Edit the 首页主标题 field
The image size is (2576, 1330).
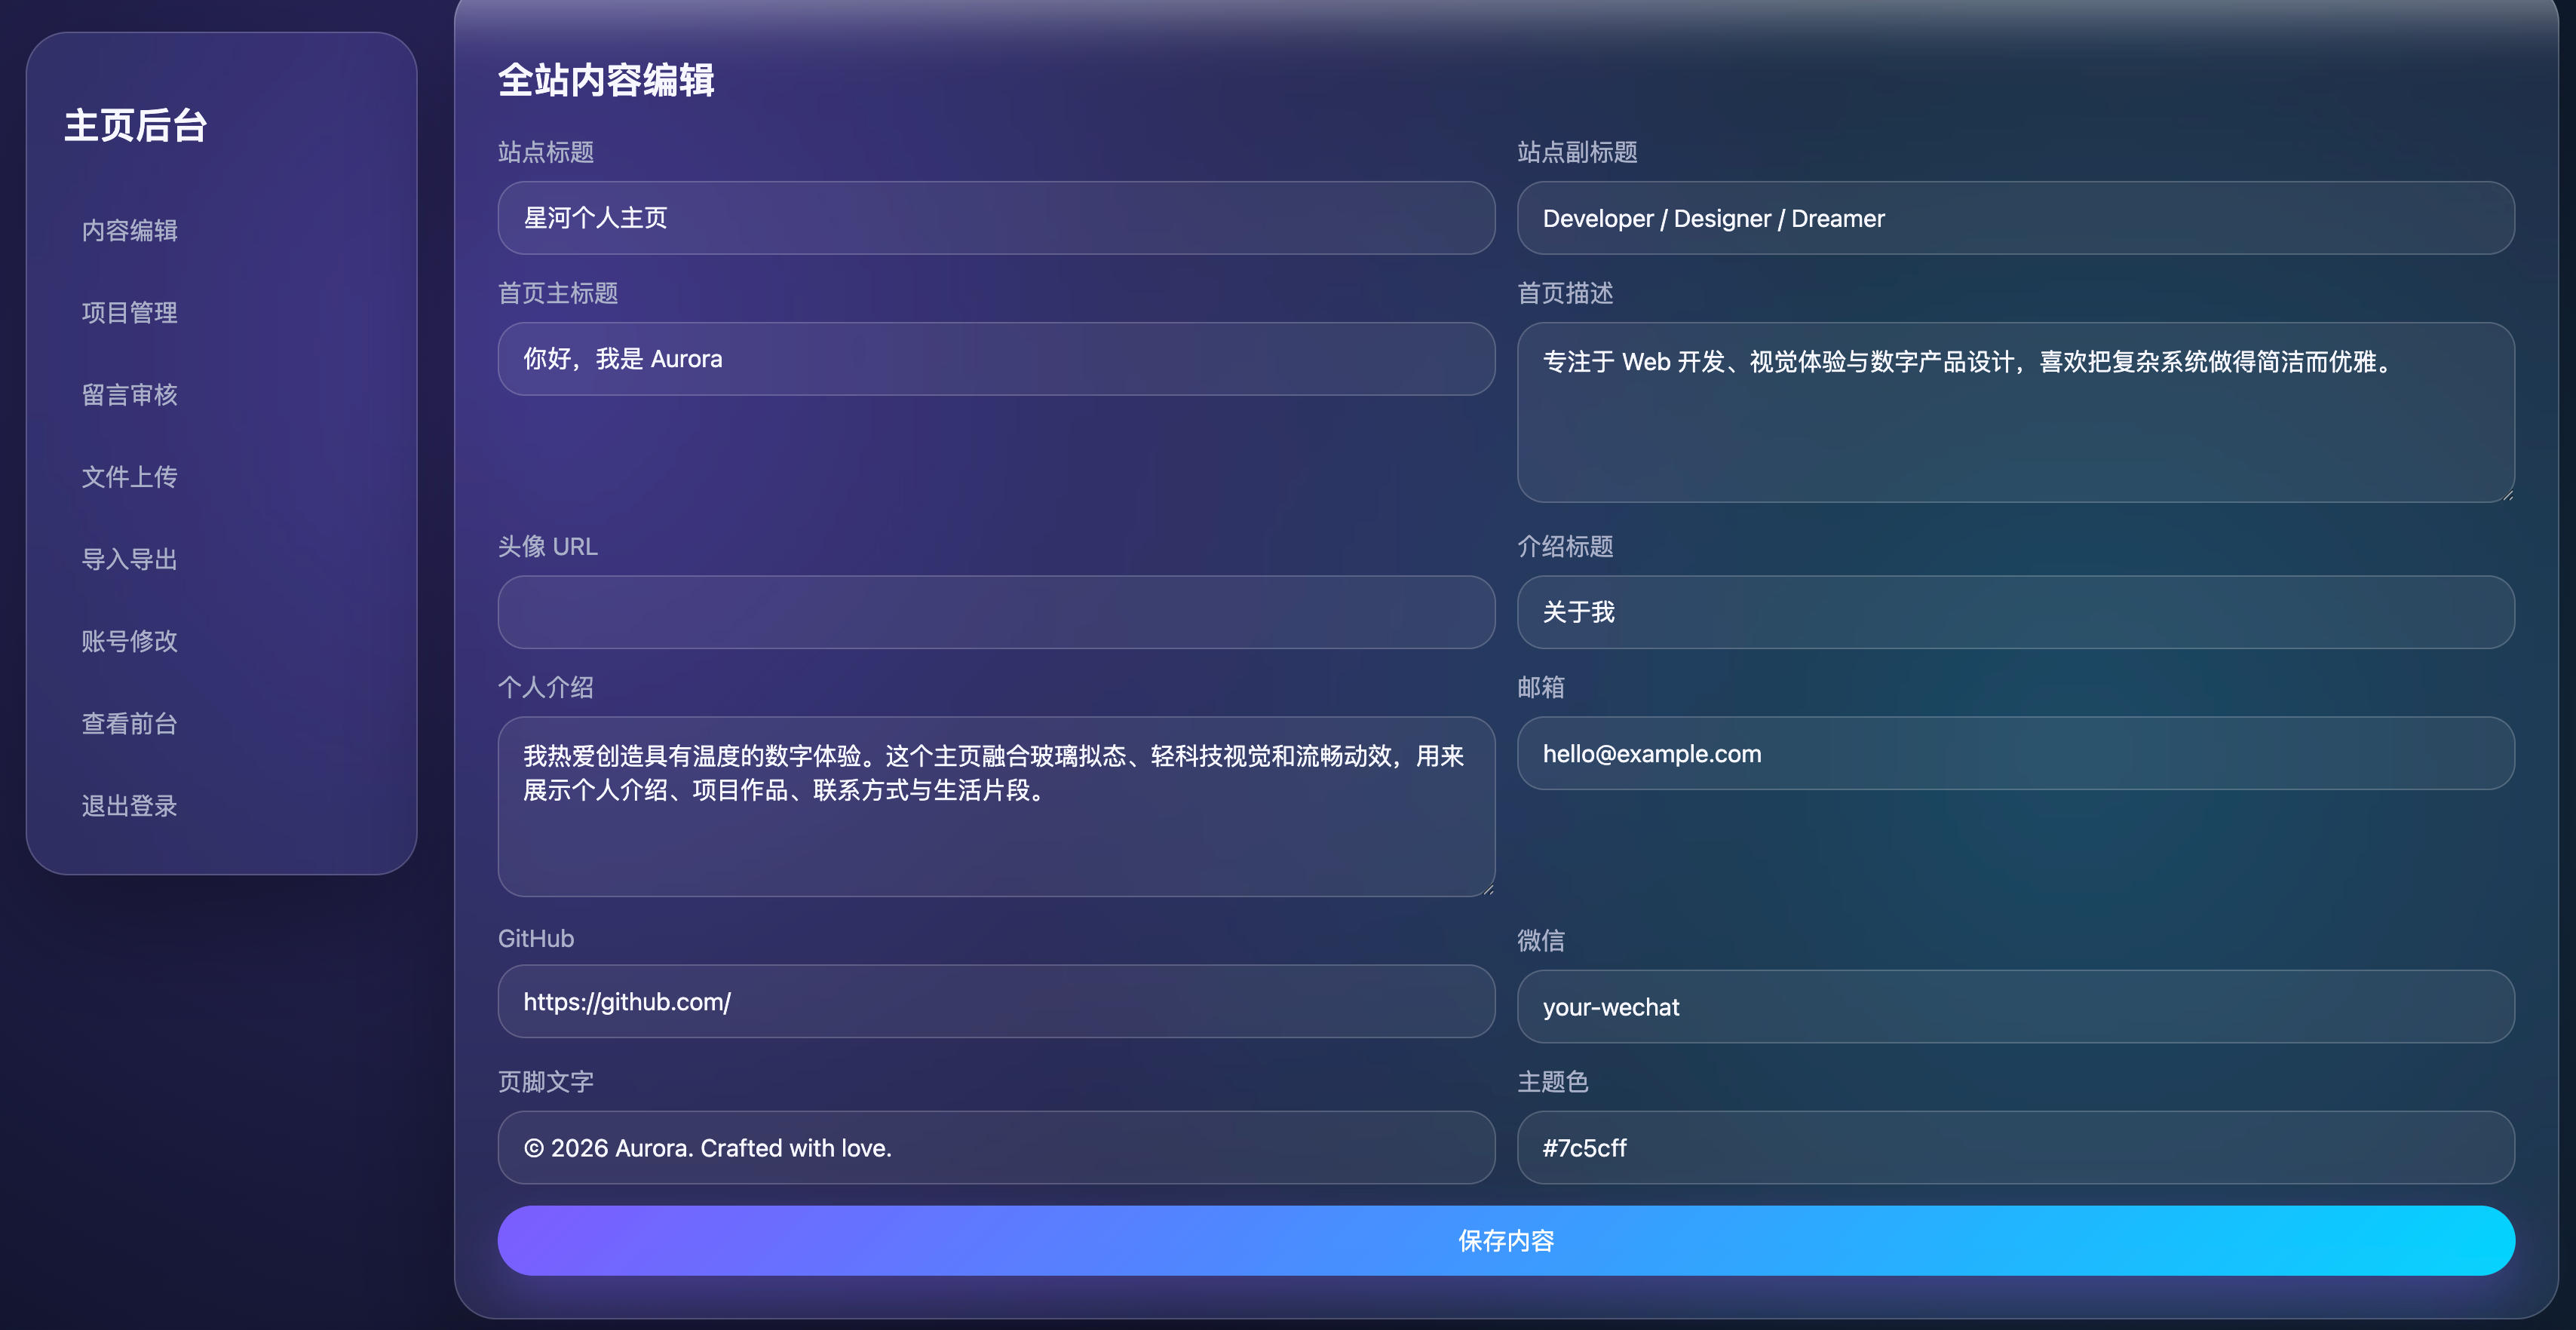996,359
